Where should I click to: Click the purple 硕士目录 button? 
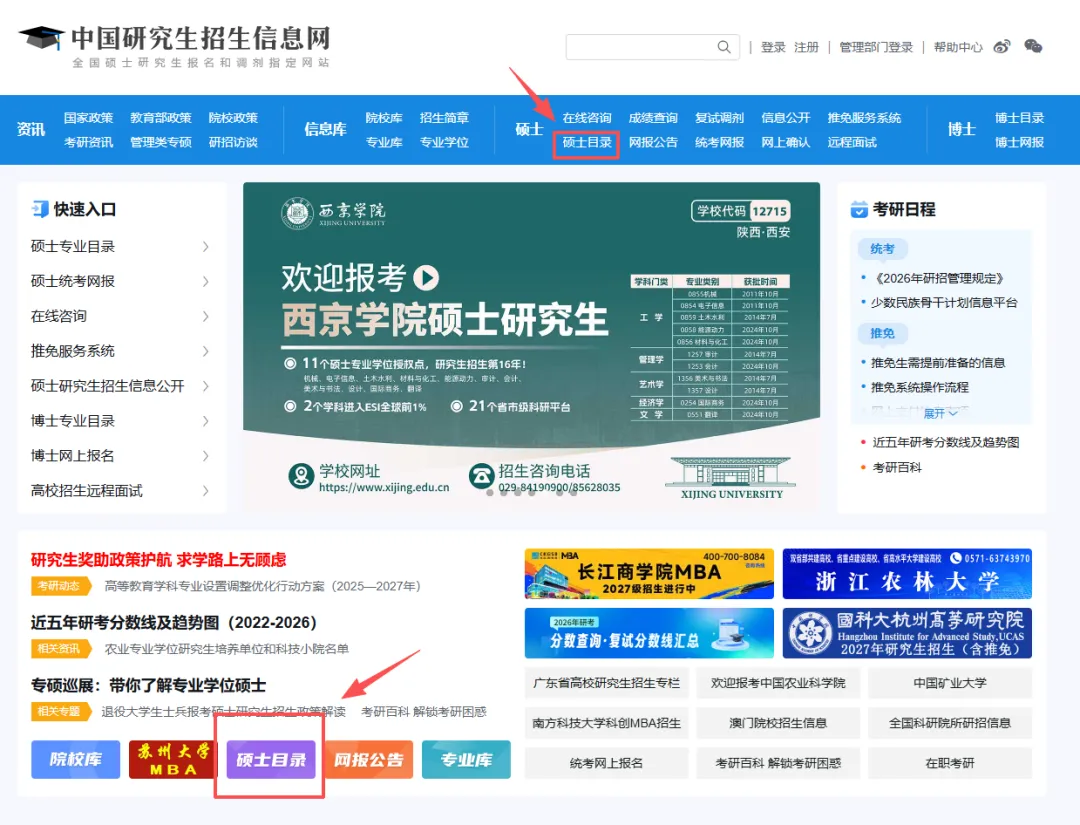pos(271,760)
